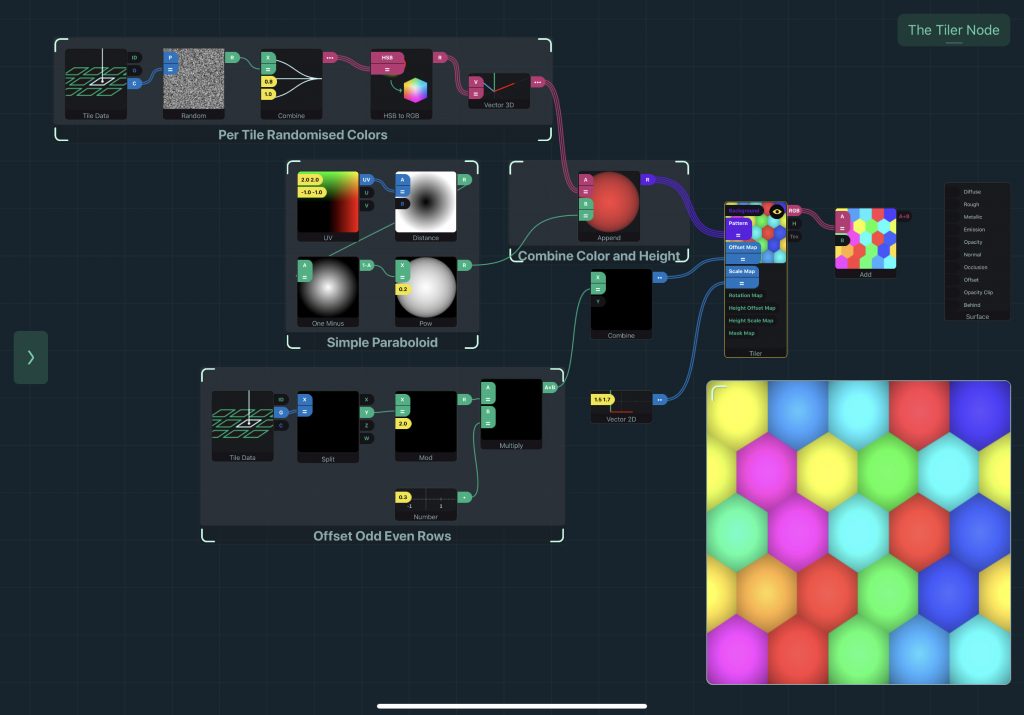Toggle the eye icon on Tiler node
Screen dimensions: 1024x715
point(776,212)
